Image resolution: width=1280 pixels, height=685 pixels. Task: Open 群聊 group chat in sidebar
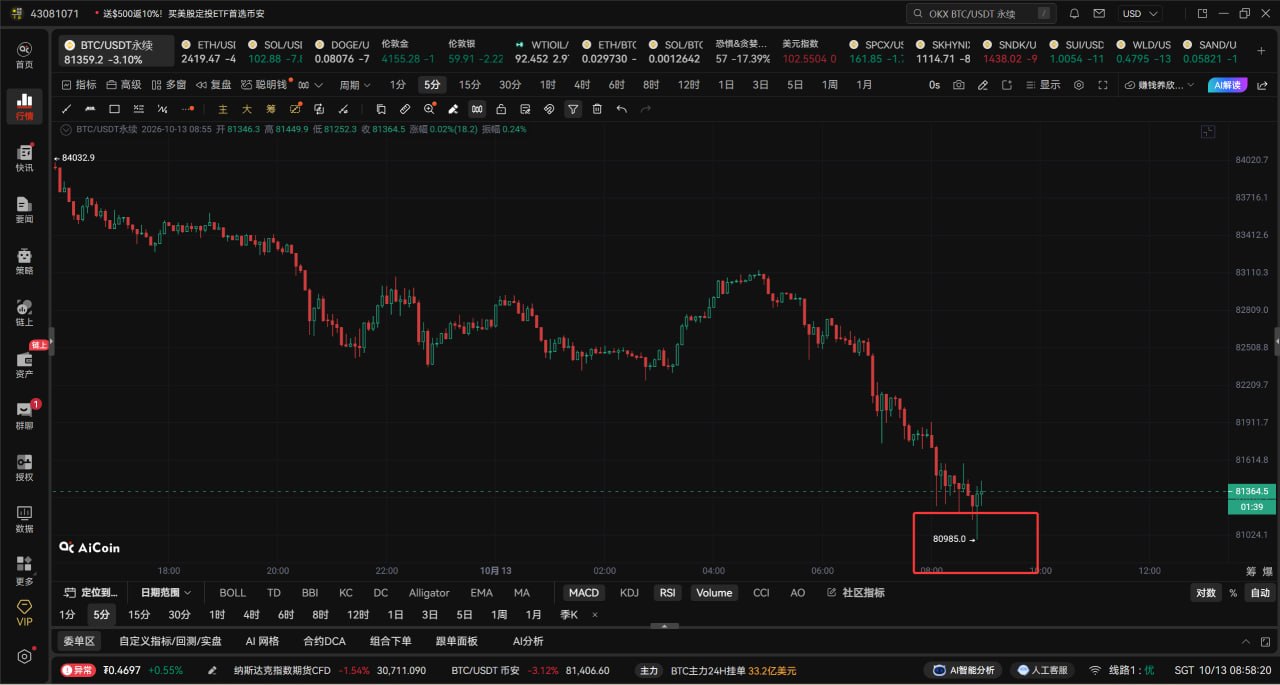[x=24, y=416]
